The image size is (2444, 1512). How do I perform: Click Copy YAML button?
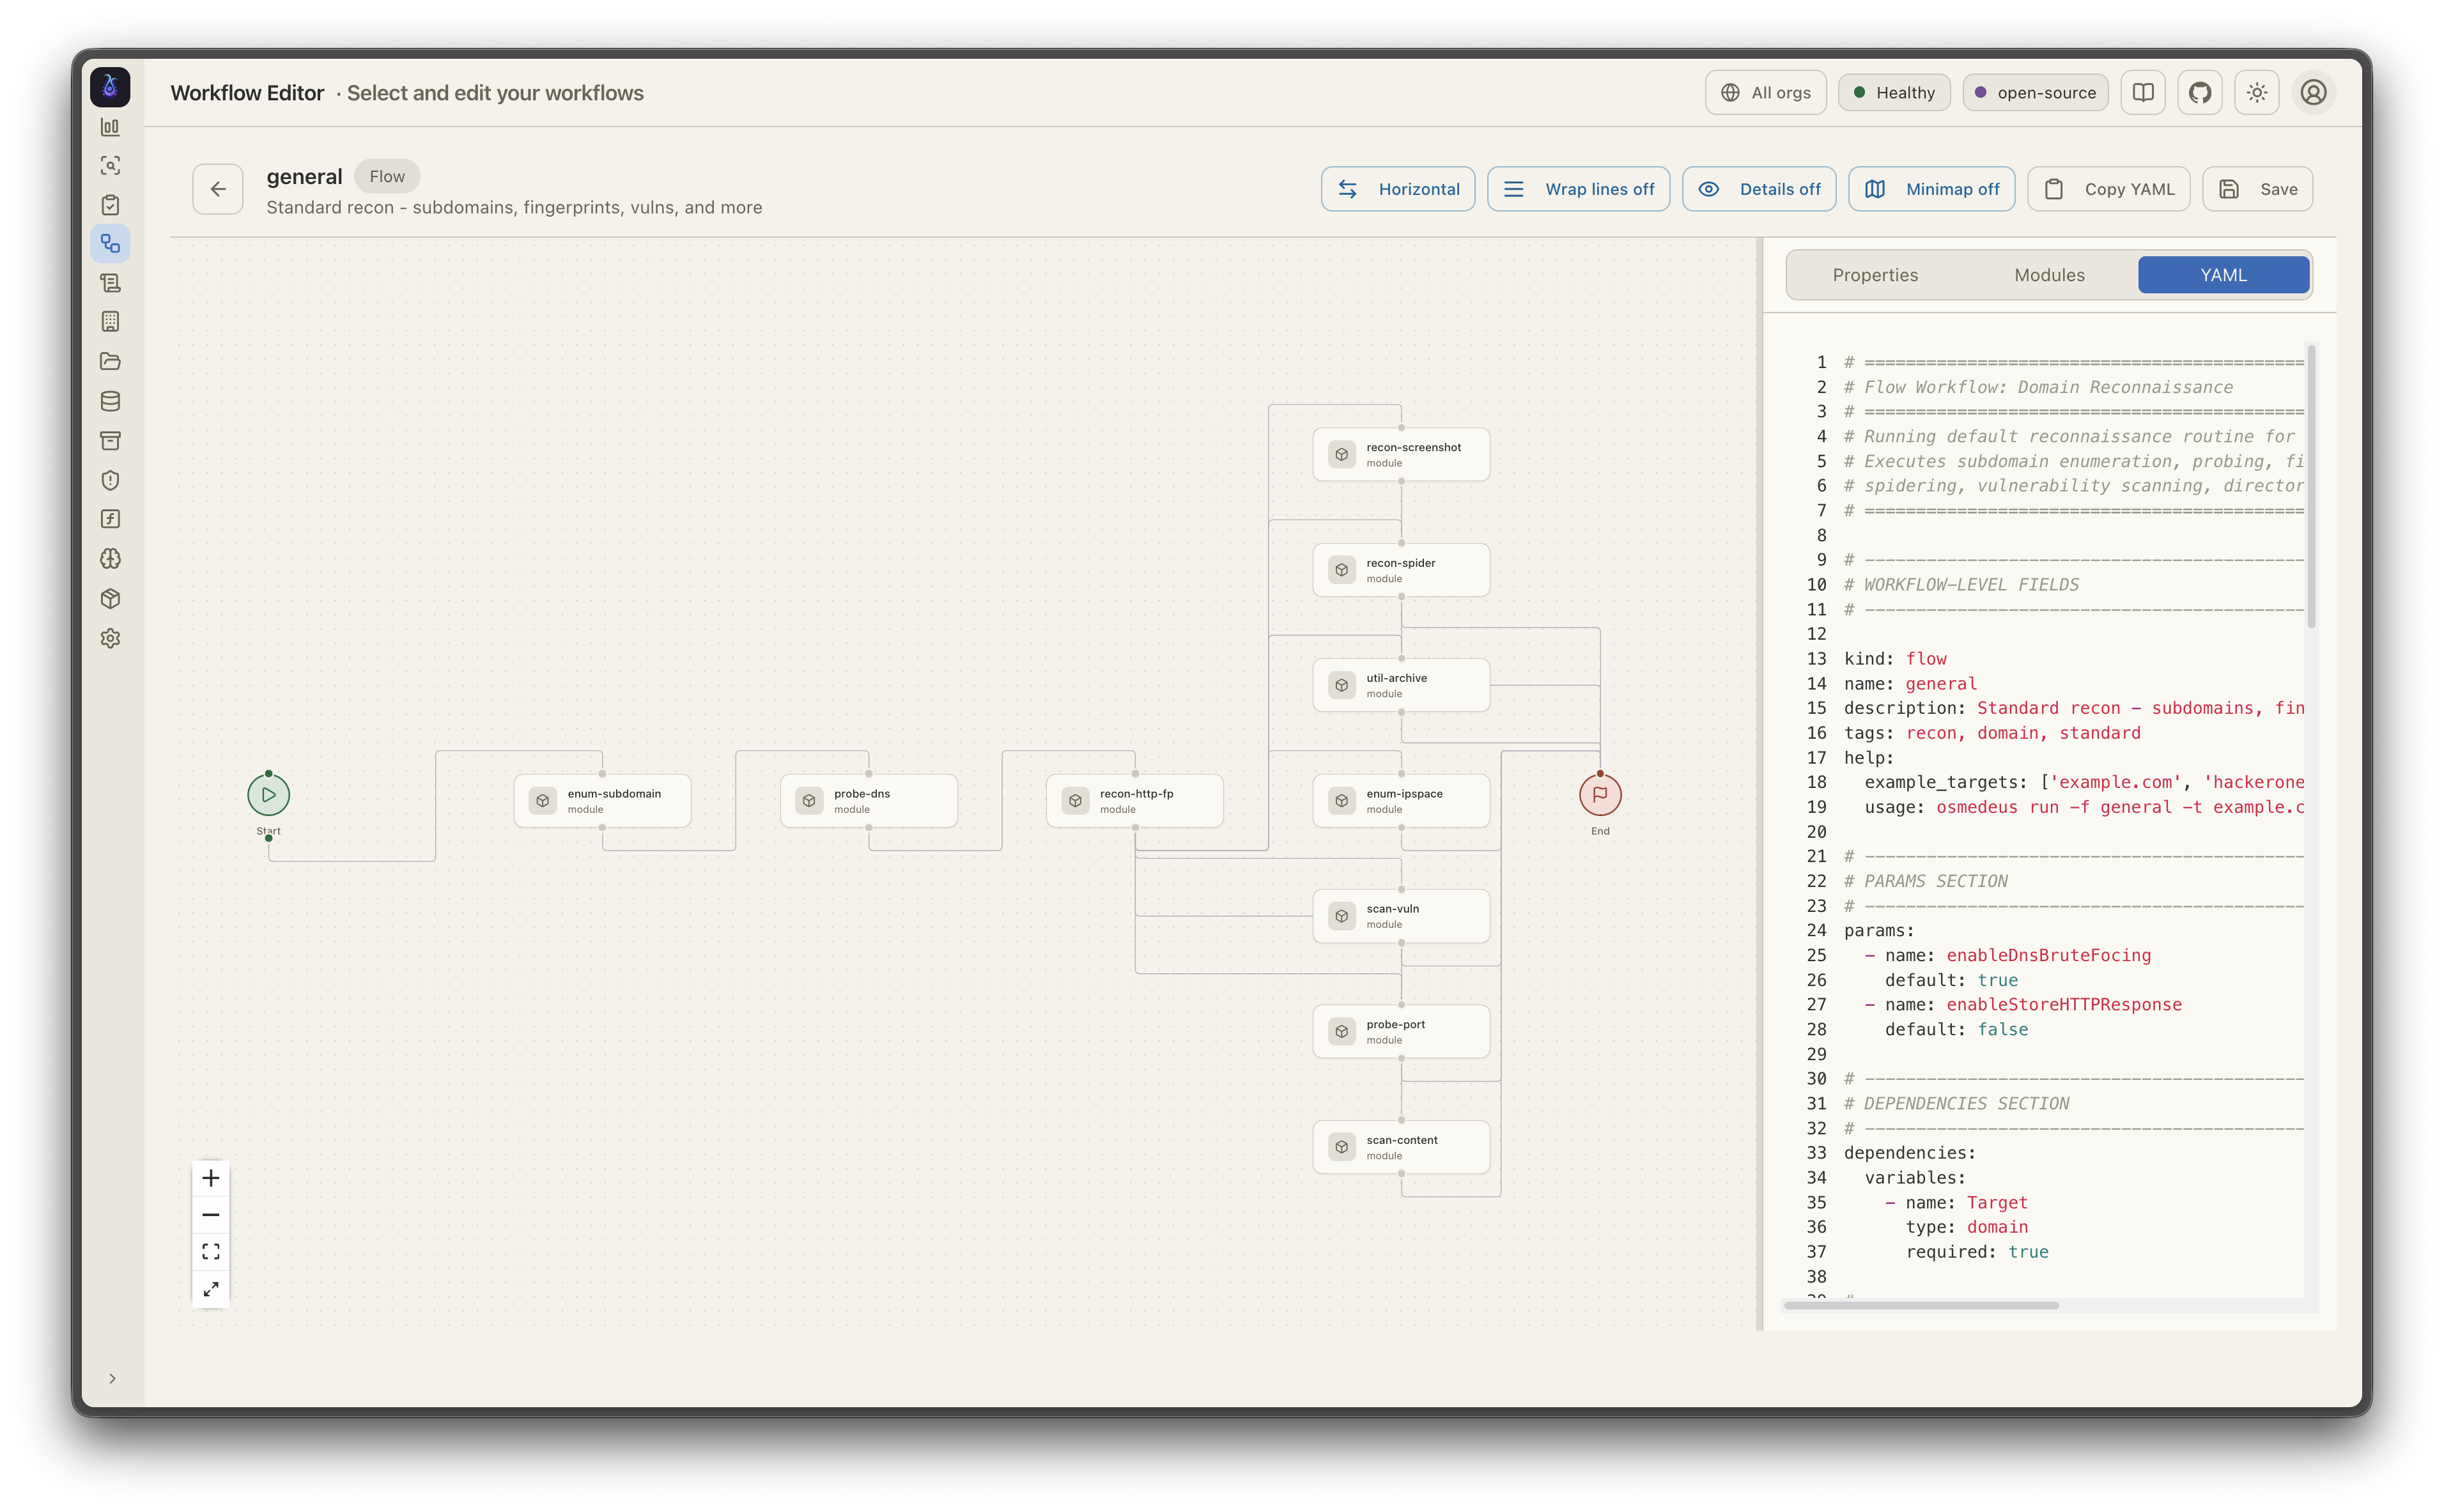click(x=2108, y=189)
